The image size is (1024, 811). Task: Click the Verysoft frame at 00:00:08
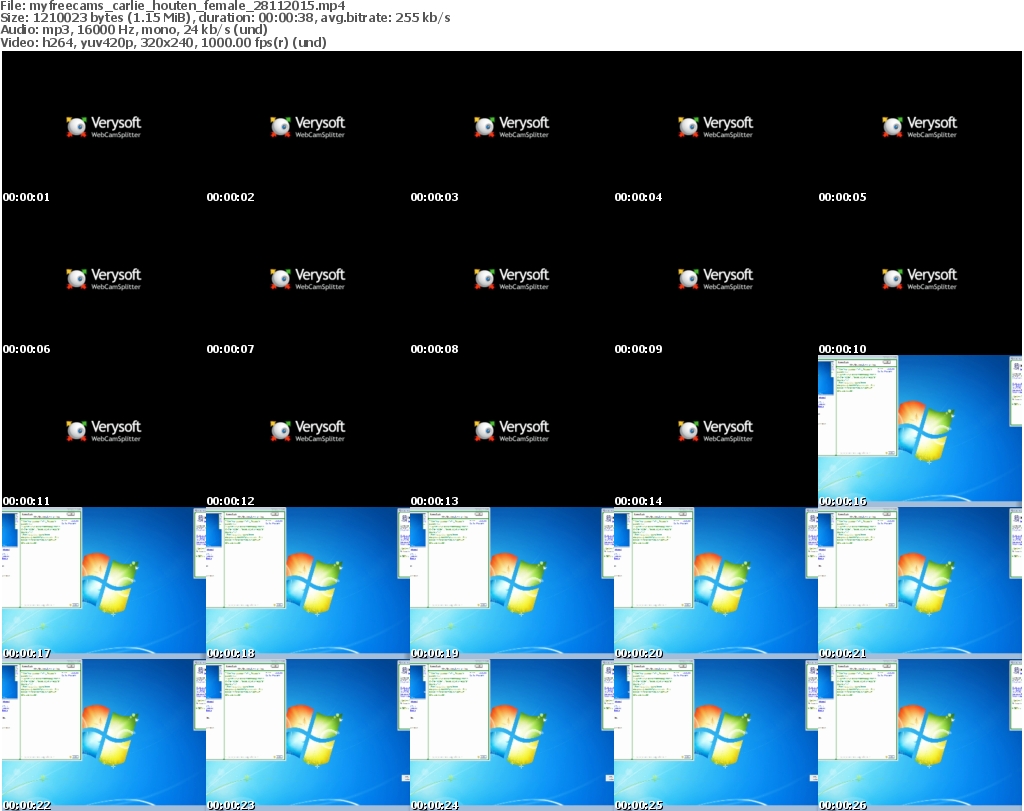point(512,279)
